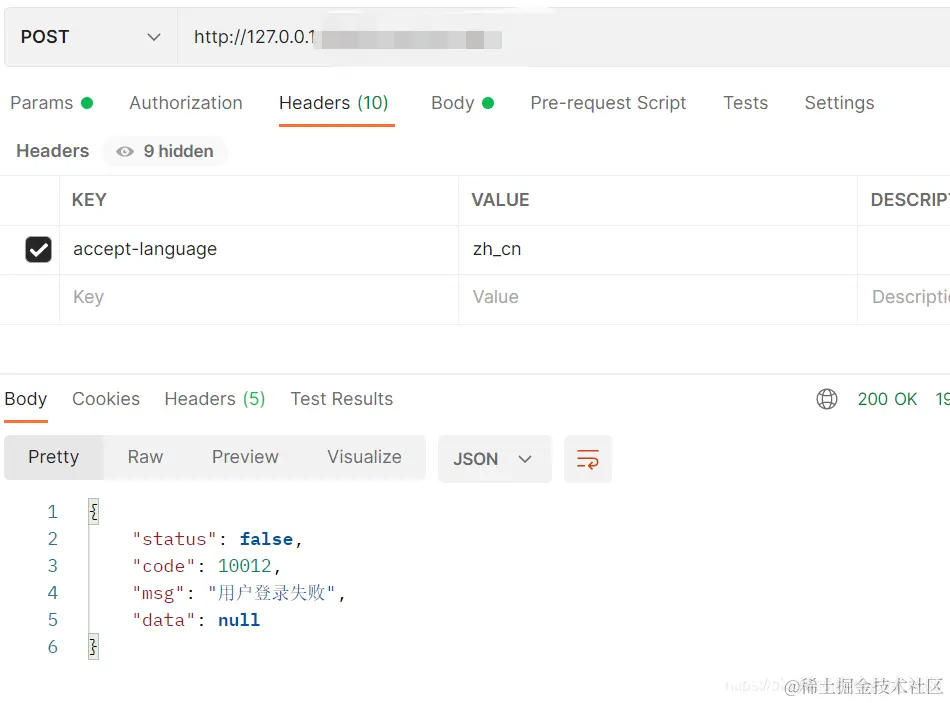Click the KEY column header
This screenshot has width=950, height=703.
[89, 200]
